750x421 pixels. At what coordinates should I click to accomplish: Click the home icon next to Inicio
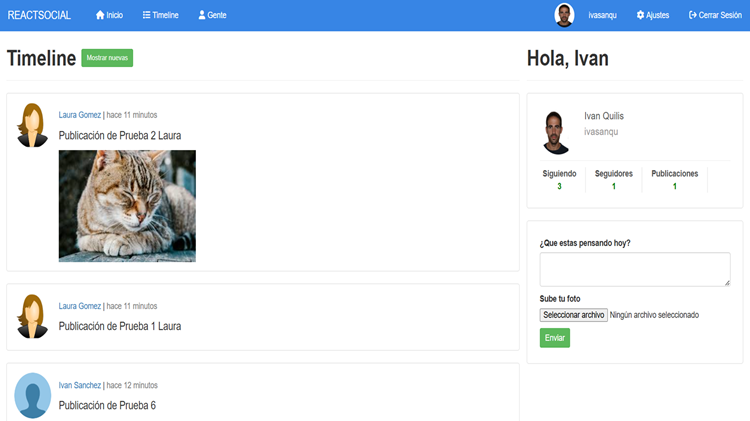(x=100, y=16)
